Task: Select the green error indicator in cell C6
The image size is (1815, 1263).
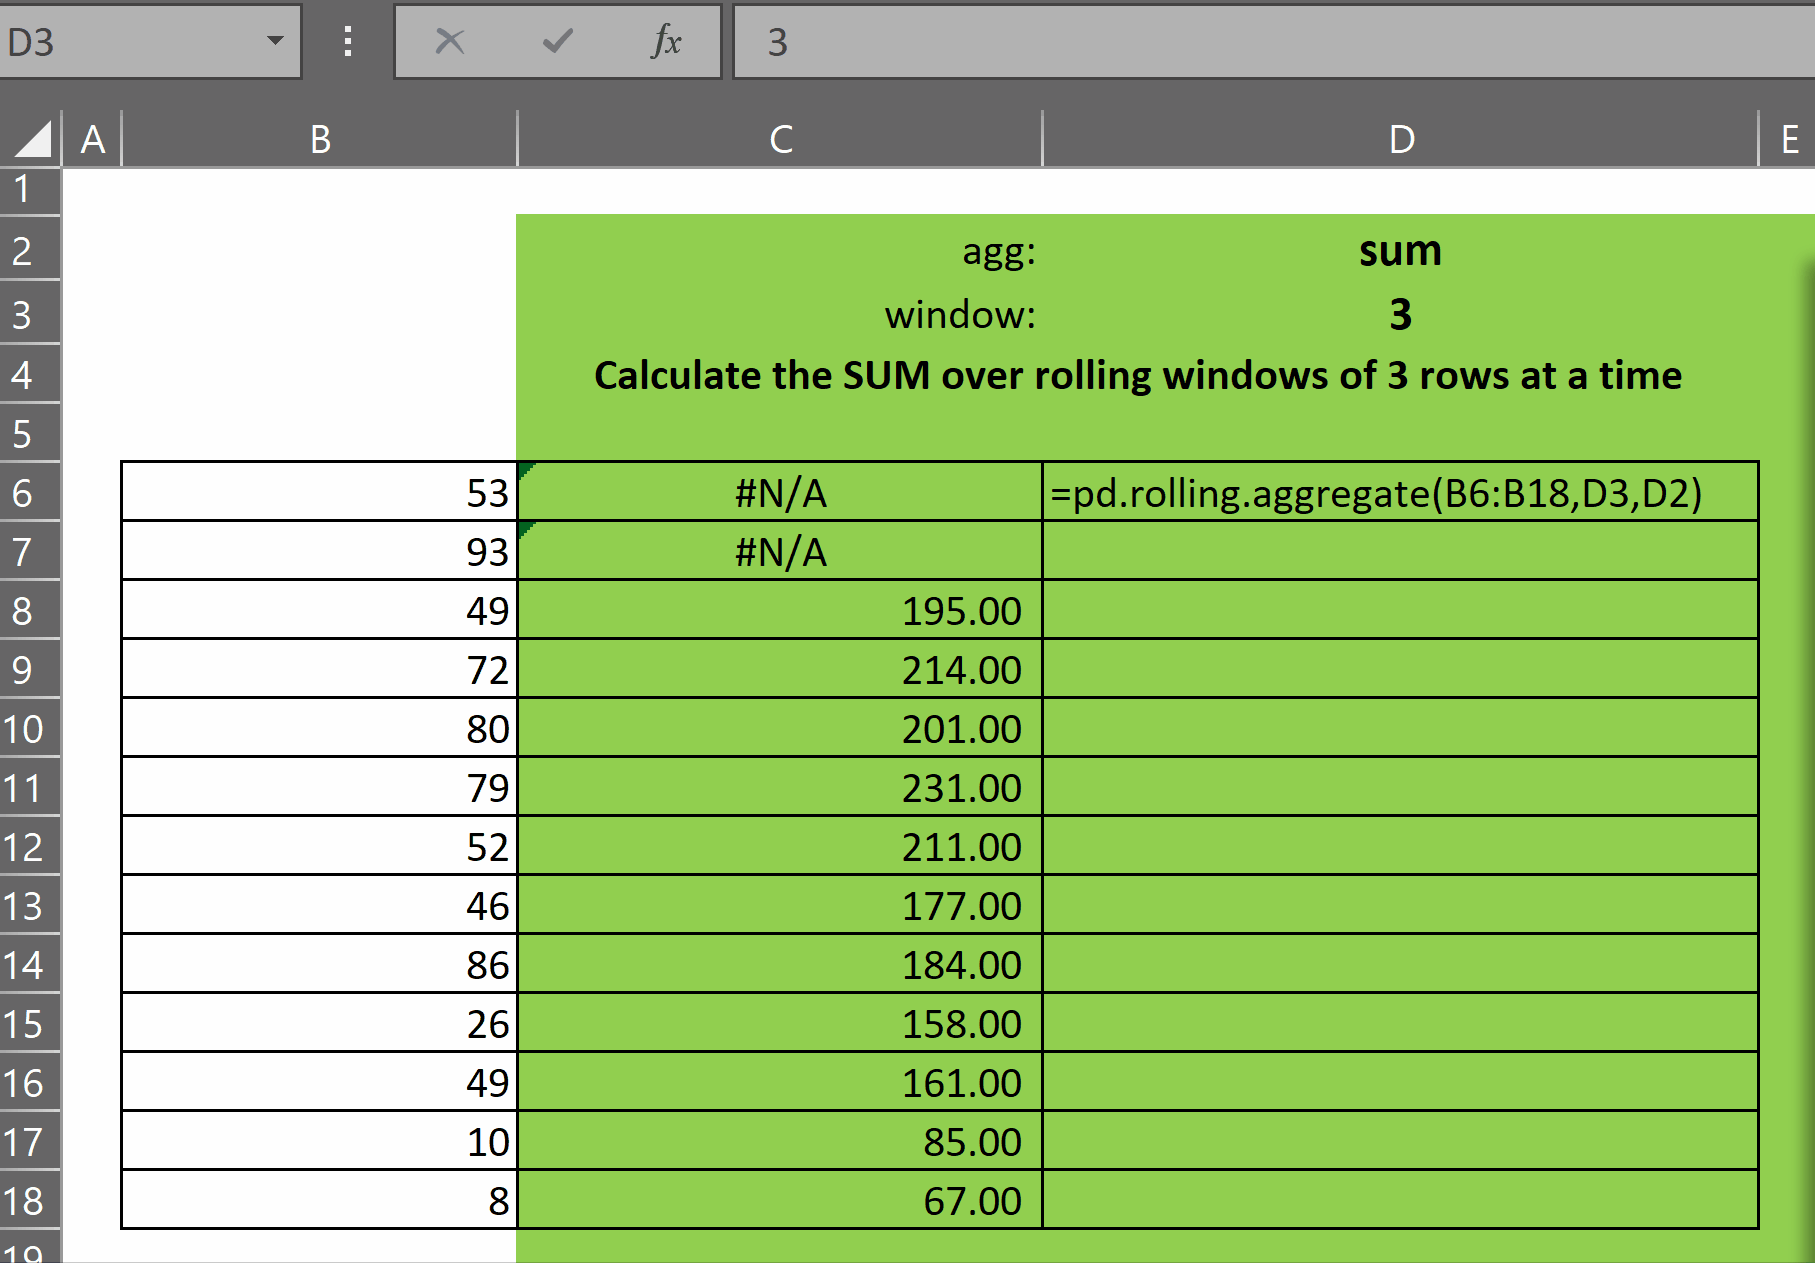Action: point(525,468)
